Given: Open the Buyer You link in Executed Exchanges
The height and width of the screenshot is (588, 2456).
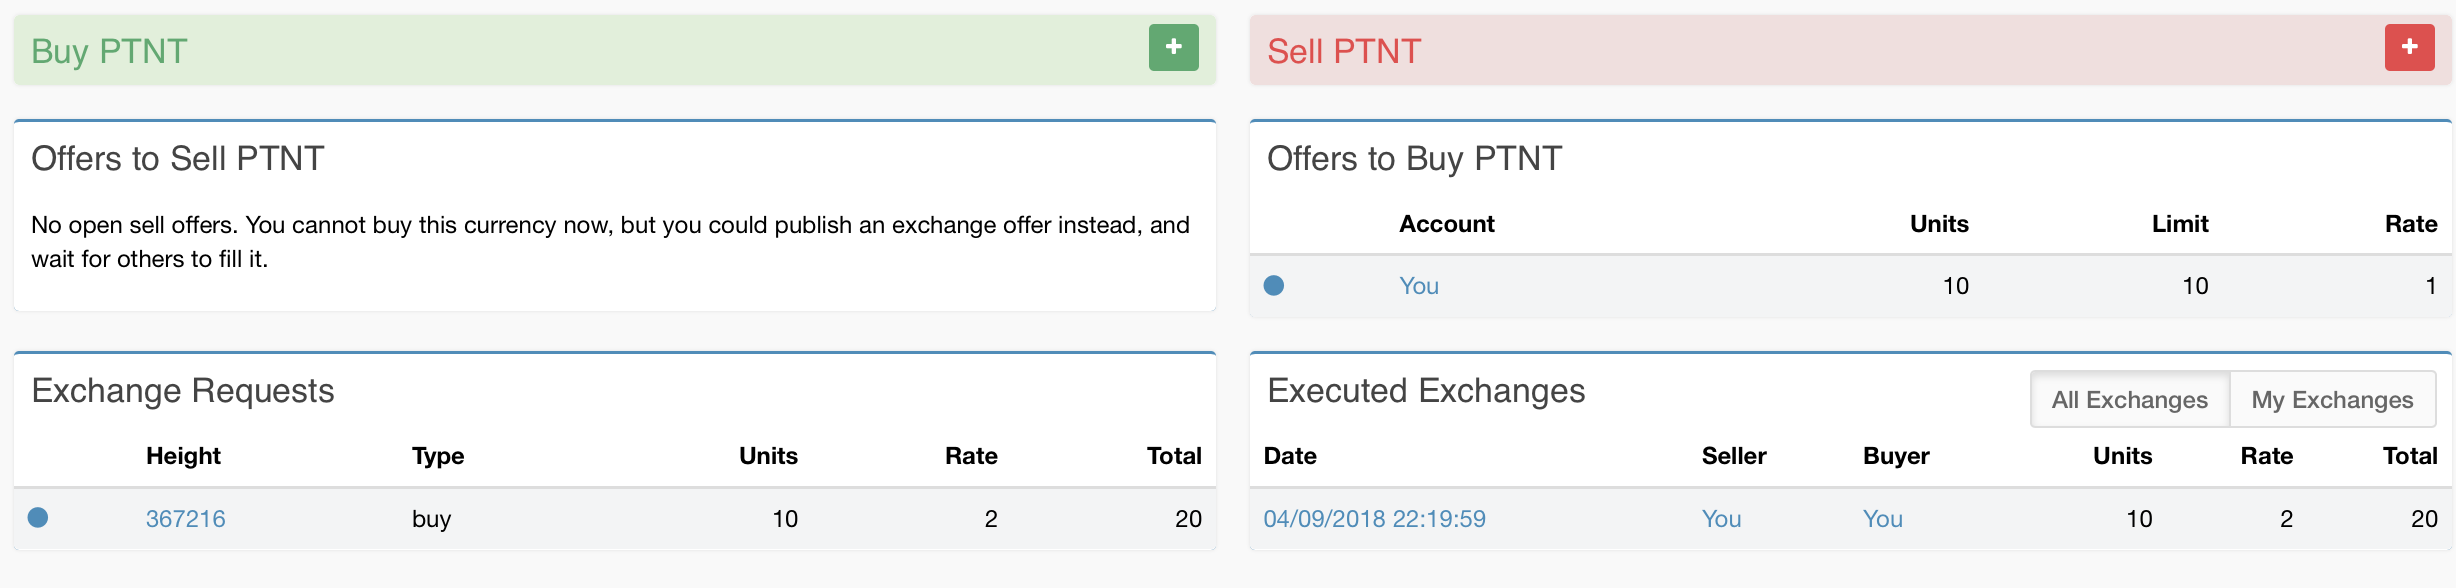Looking at the screenshot, I should coord(1882,519).
